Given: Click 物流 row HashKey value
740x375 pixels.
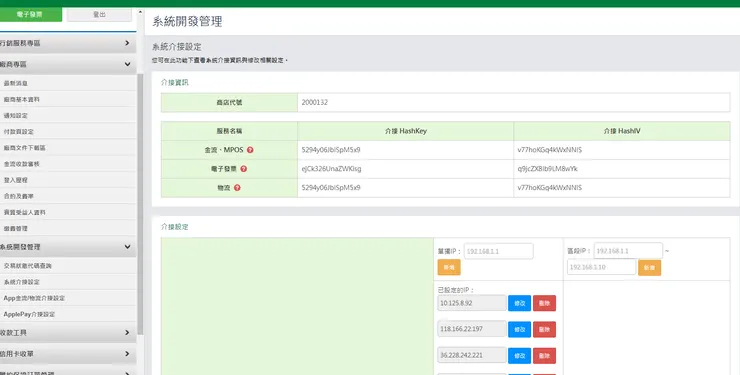Looking at the screenshot, I should pos(331,188).
